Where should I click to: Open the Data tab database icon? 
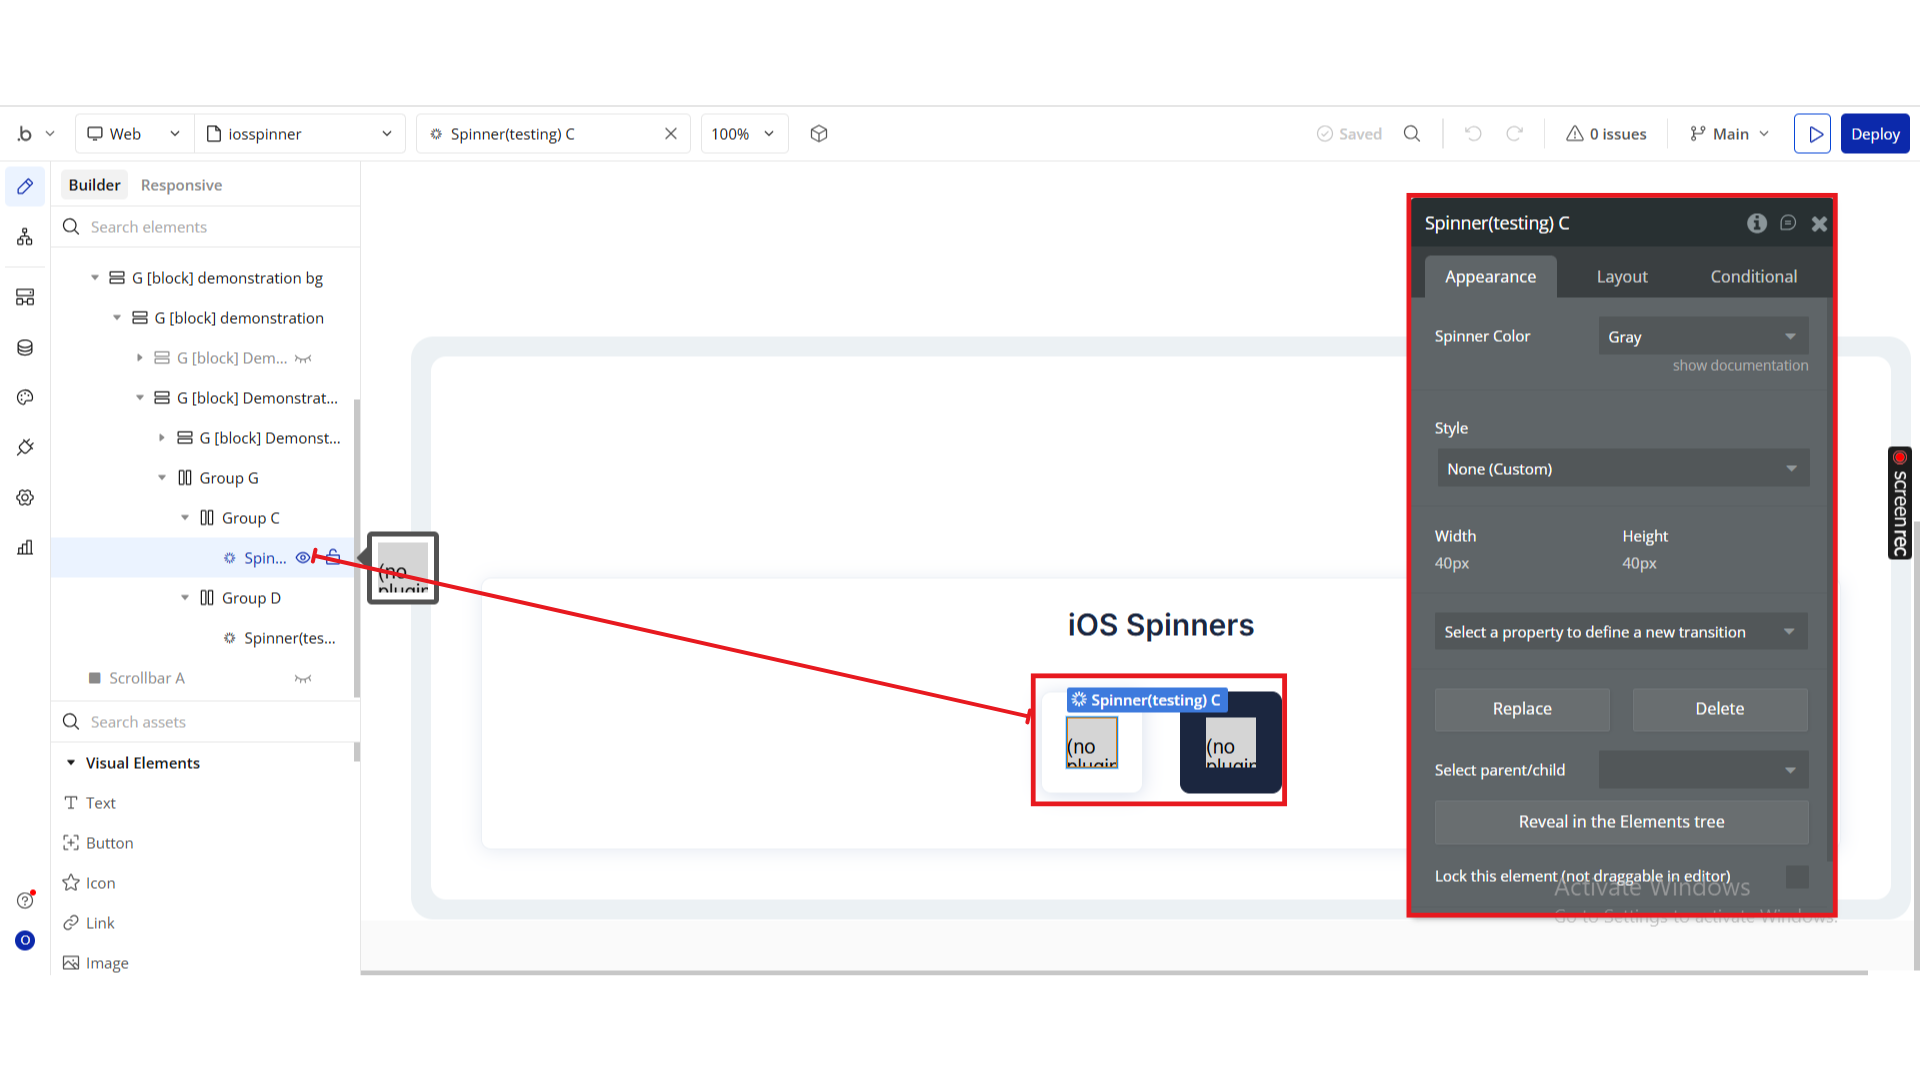coord(25,347)
